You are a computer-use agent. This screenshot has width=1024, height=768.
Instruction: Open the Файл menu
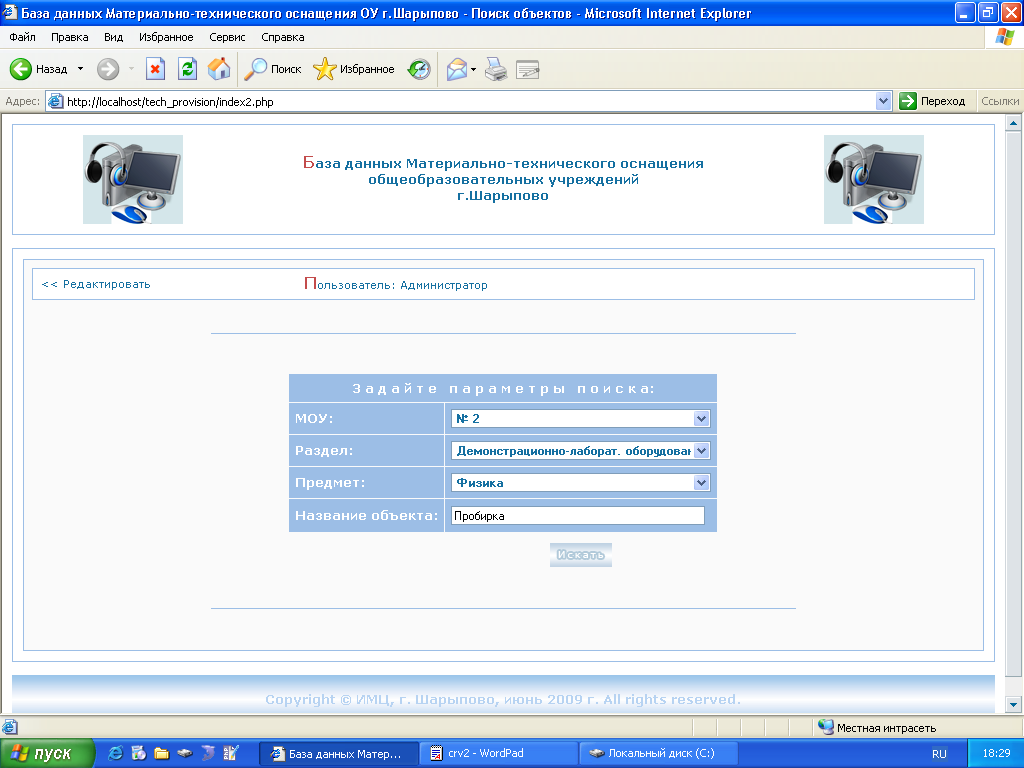(22, 37)
